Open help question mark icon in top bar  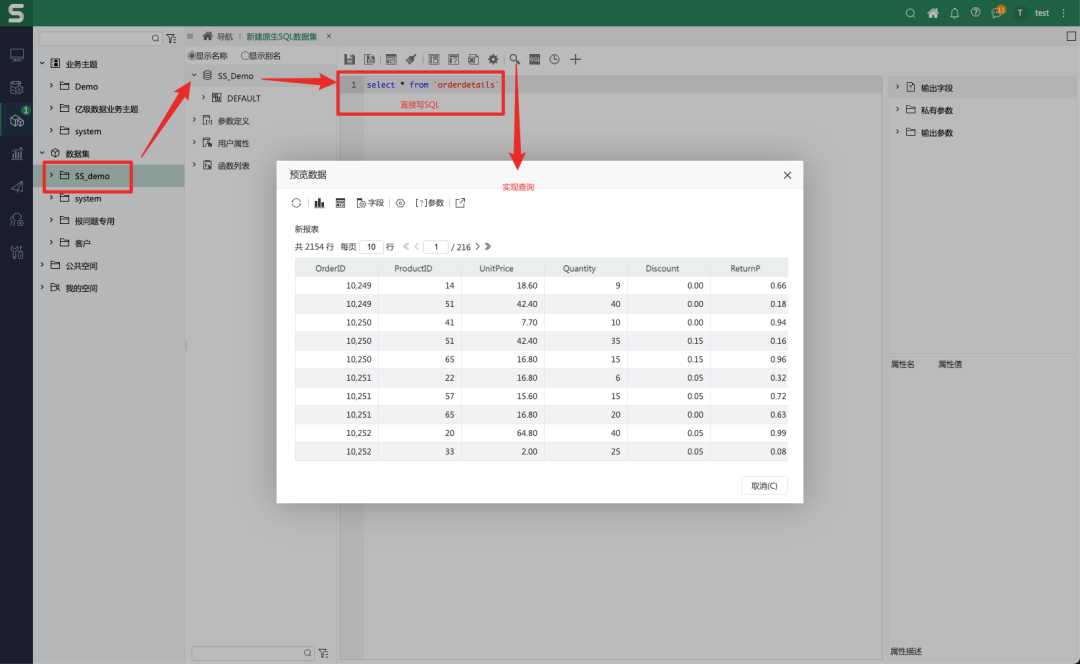(x=975, y=12)
